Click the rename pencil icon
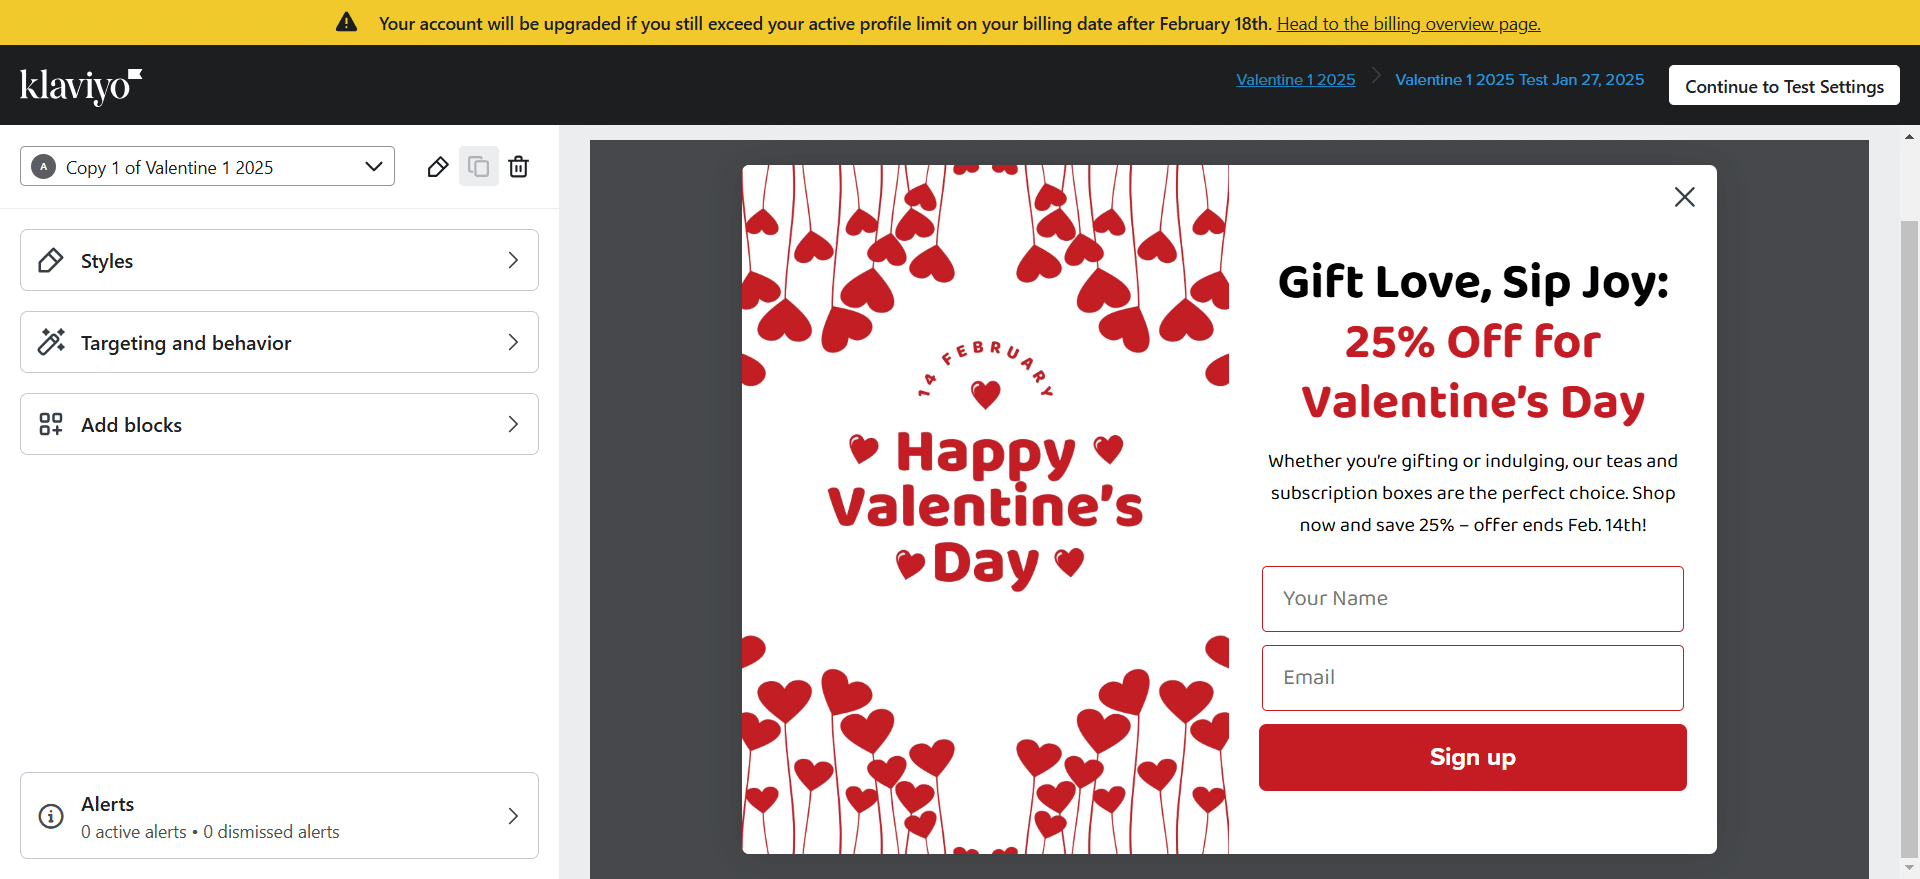 [437, 167]
